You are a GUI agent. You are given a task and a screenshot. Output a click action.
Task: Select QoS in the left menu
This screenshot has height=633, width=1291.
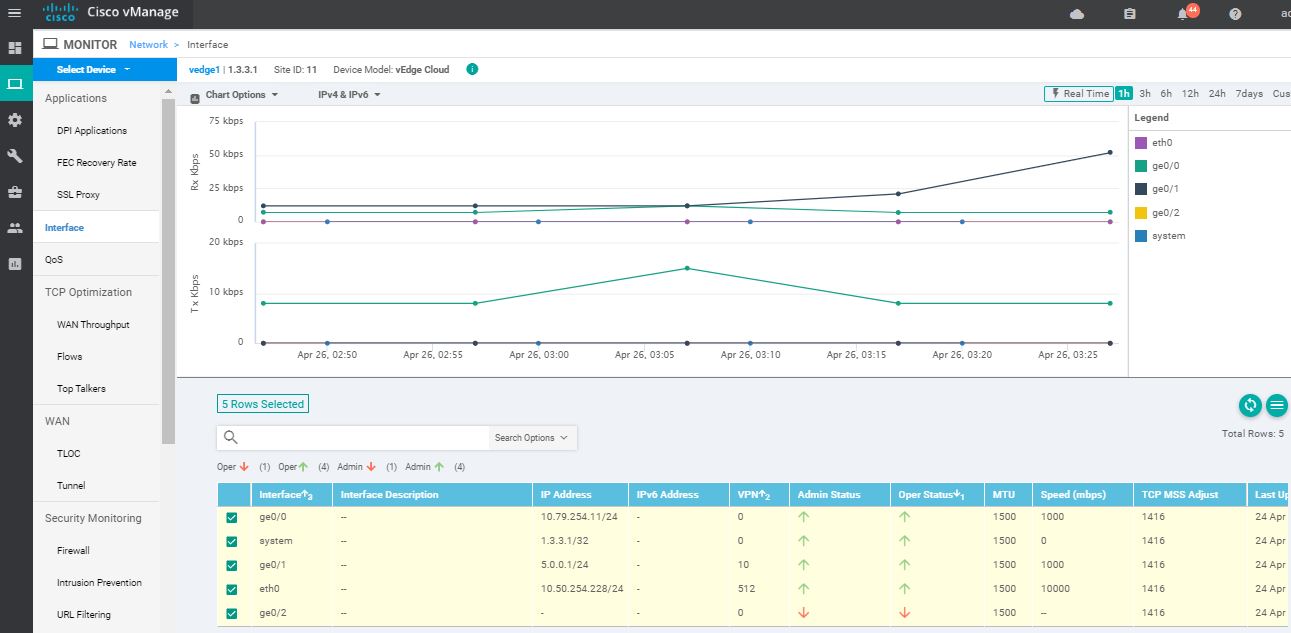(x=54, y=260)
